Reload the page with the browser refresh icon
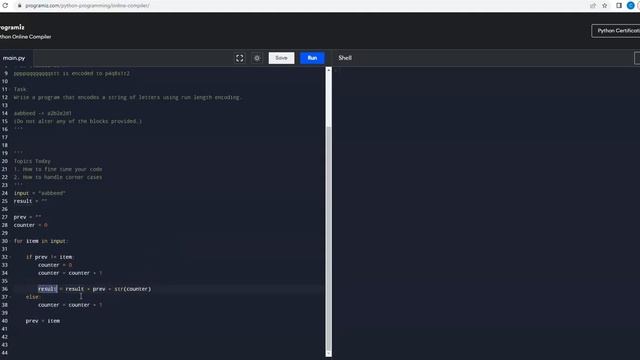The image size is (640, 360). [x=5, y=6]
